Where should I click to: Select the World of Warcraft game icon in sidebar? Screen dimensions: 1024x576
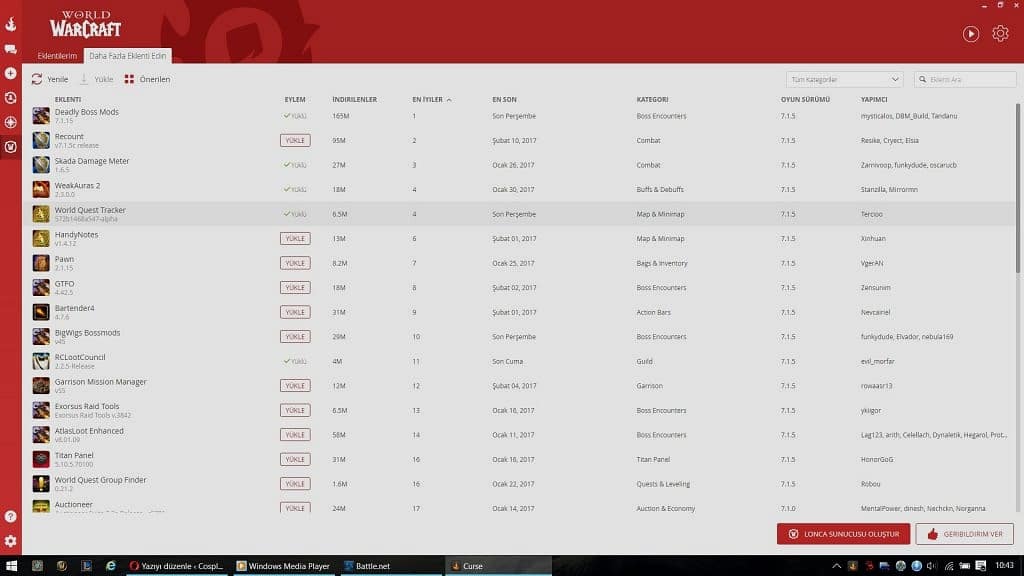pyautogui.click(x=10, y=147)
